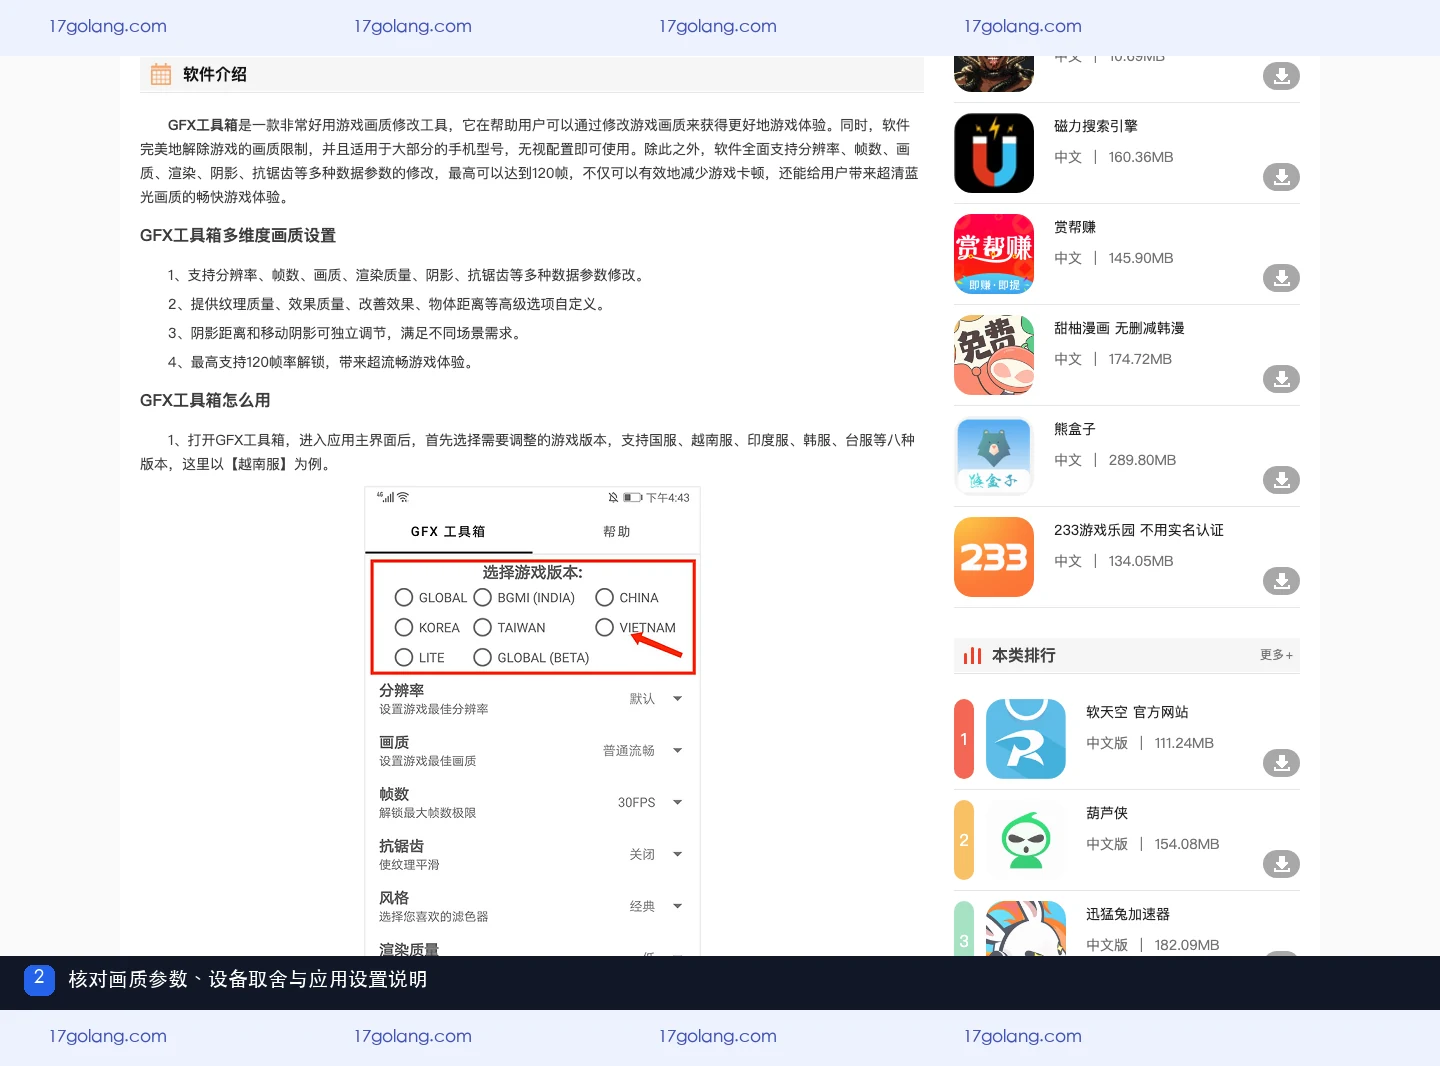The height and width of the screenshot is (1066, 1440).
Task: Click the 选择游戏版本 label
Action: tap(532, 573)
